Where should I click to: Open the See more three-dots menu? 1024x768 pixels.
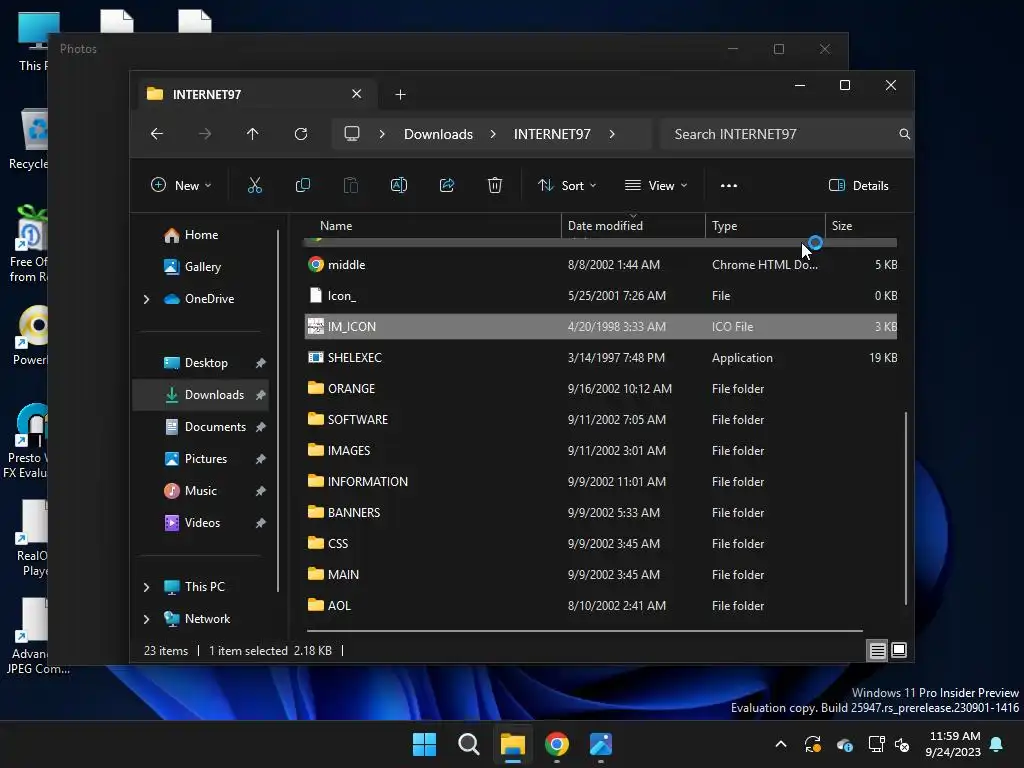point(729,185)
